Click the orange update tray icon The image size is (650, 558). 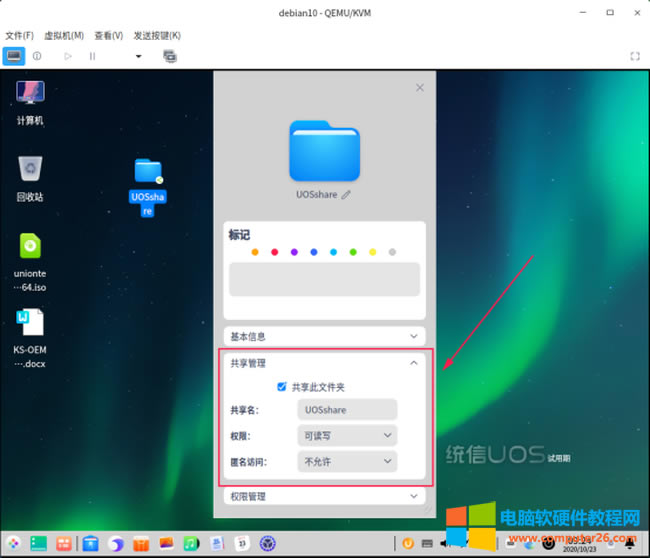[x=408, y=543]
